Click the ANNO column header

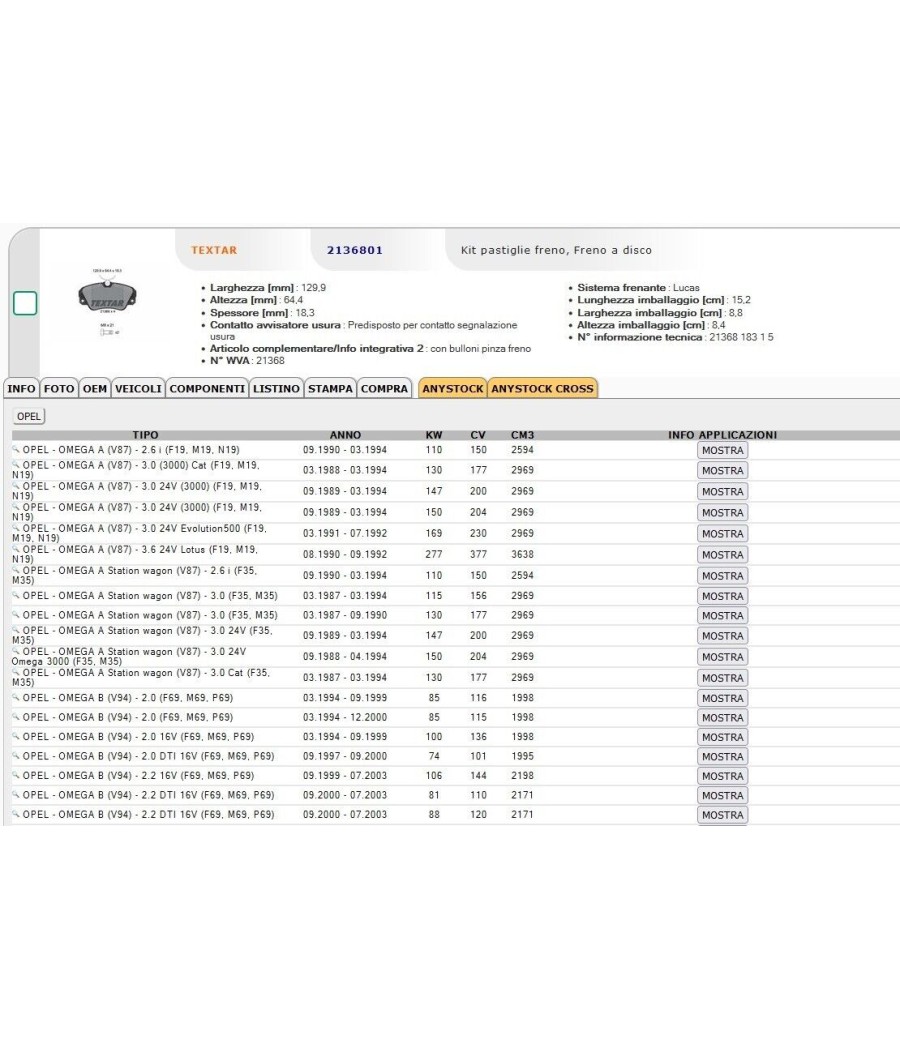pos(345,435)
